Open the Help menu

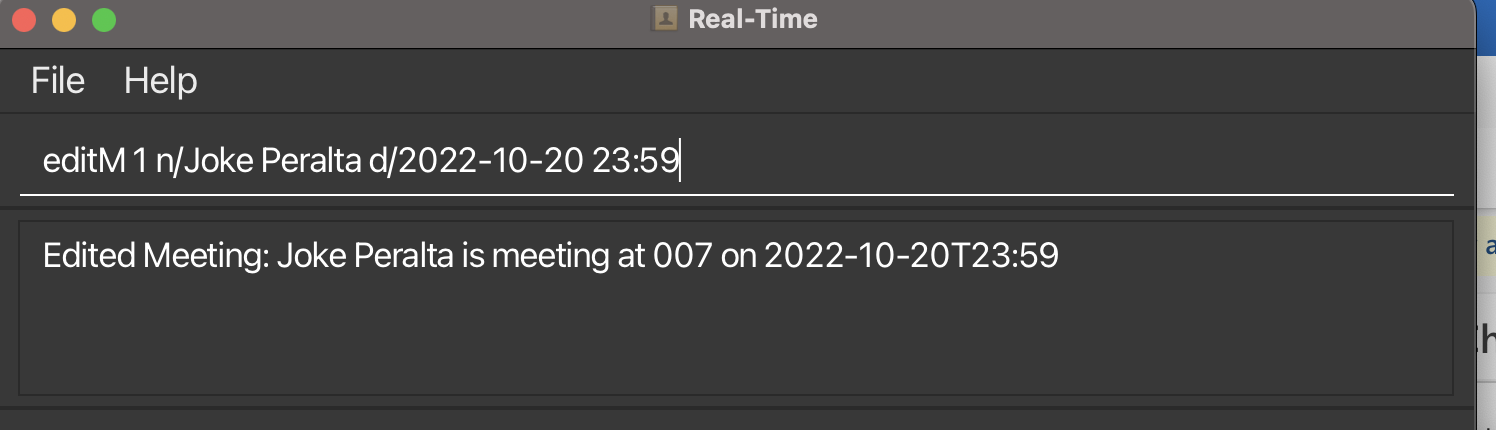(x=160, y=81)
